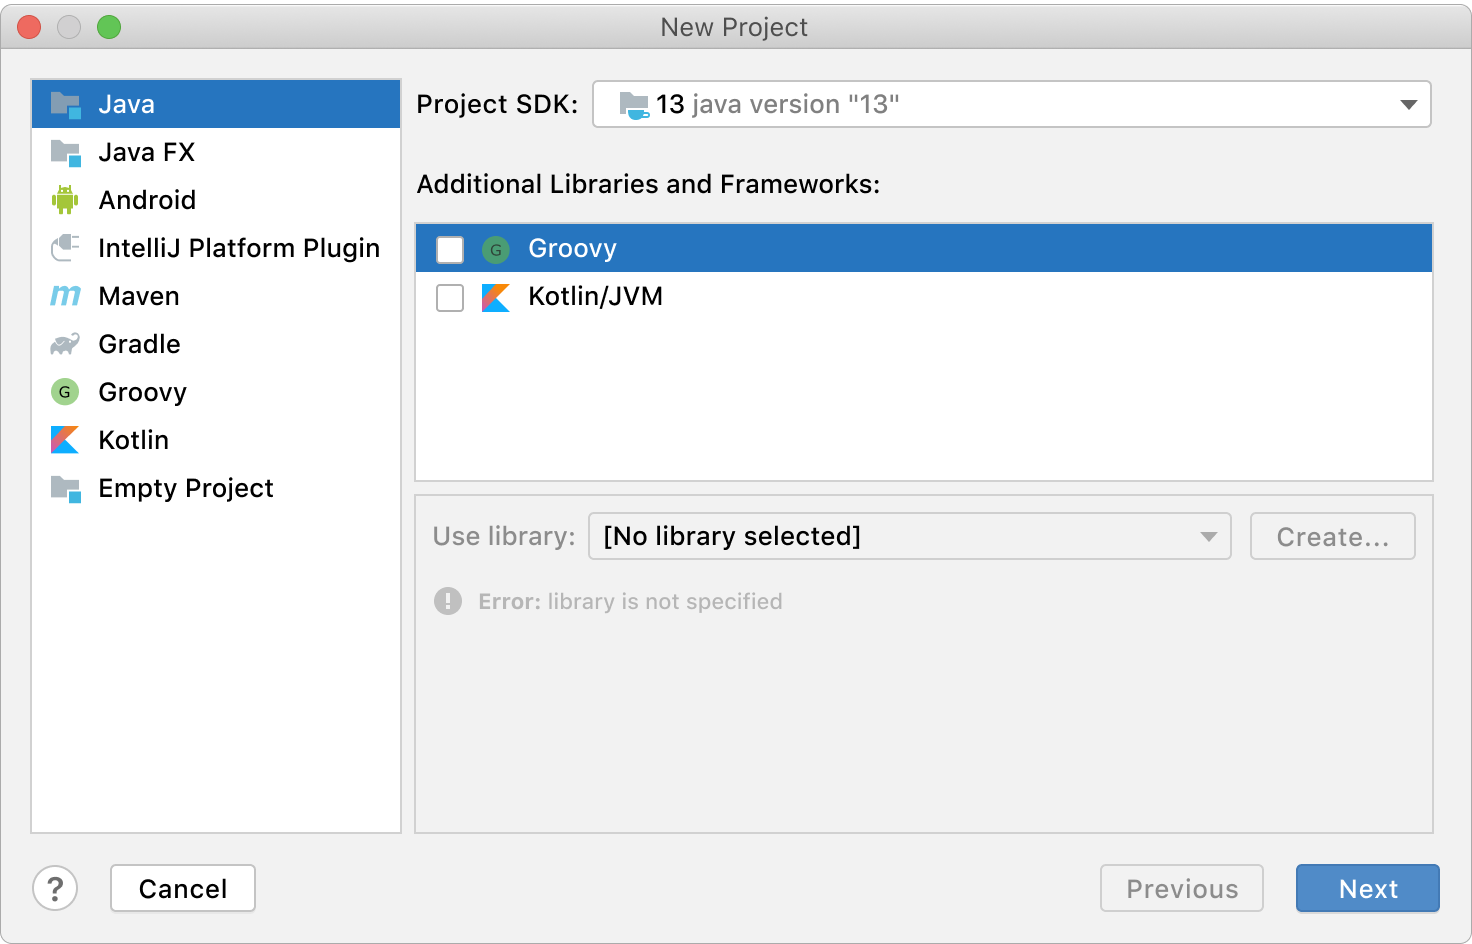Screen dimensions: 1472x944
Task: Open help with the question mark button
Action: click(x=55, y=888)
